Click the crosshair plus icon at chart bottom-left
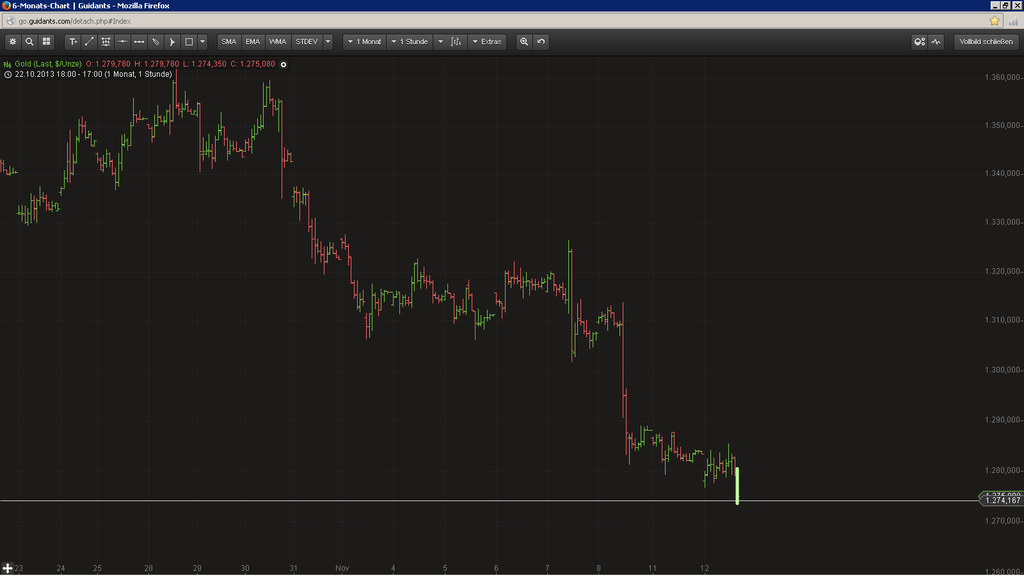The height and width of the screenshot is (576, 1024). pyautogui.click(x=7, y=569)
